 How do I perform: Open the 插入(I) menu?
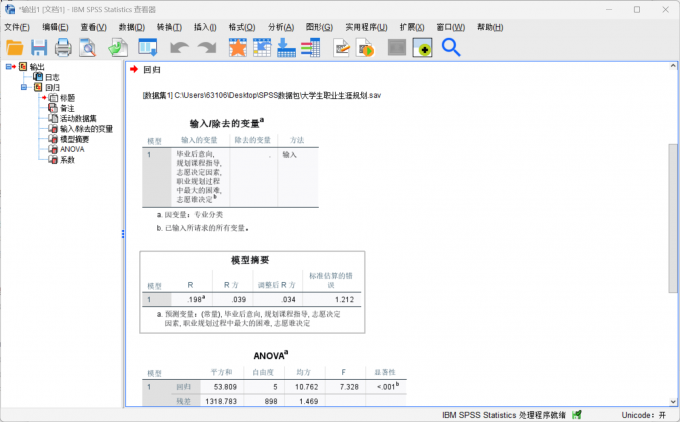pos(205,27)
